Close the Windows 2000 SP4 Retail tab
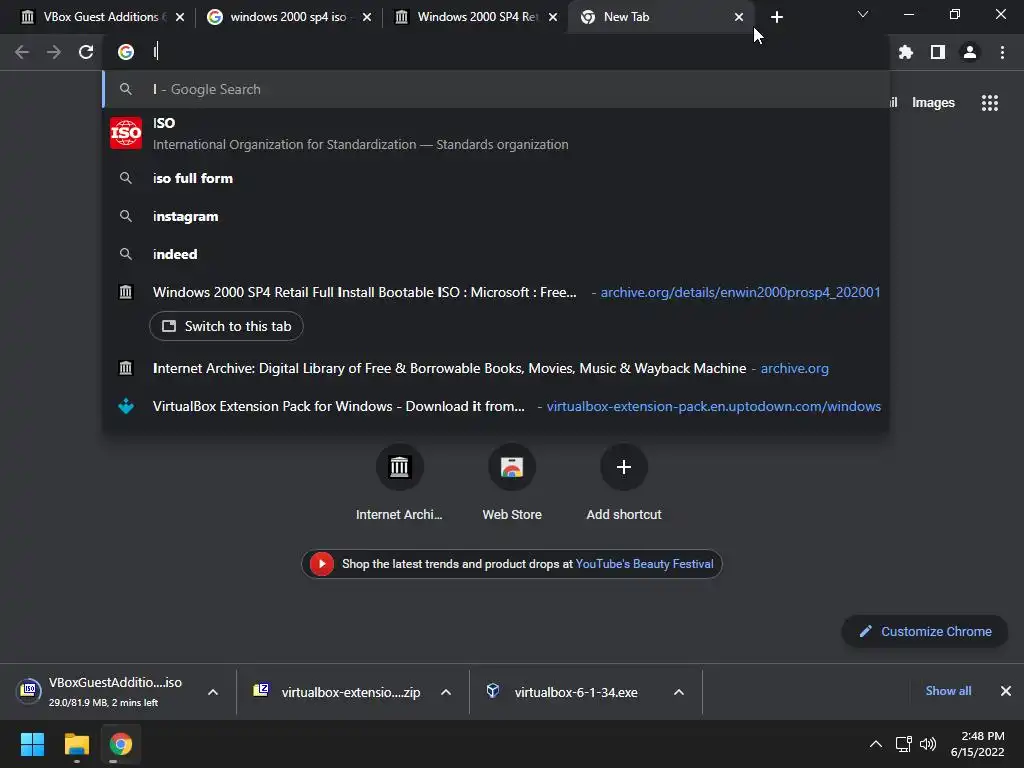The image size is (1024, 768). pyautogui.click(x=553, y=17)
